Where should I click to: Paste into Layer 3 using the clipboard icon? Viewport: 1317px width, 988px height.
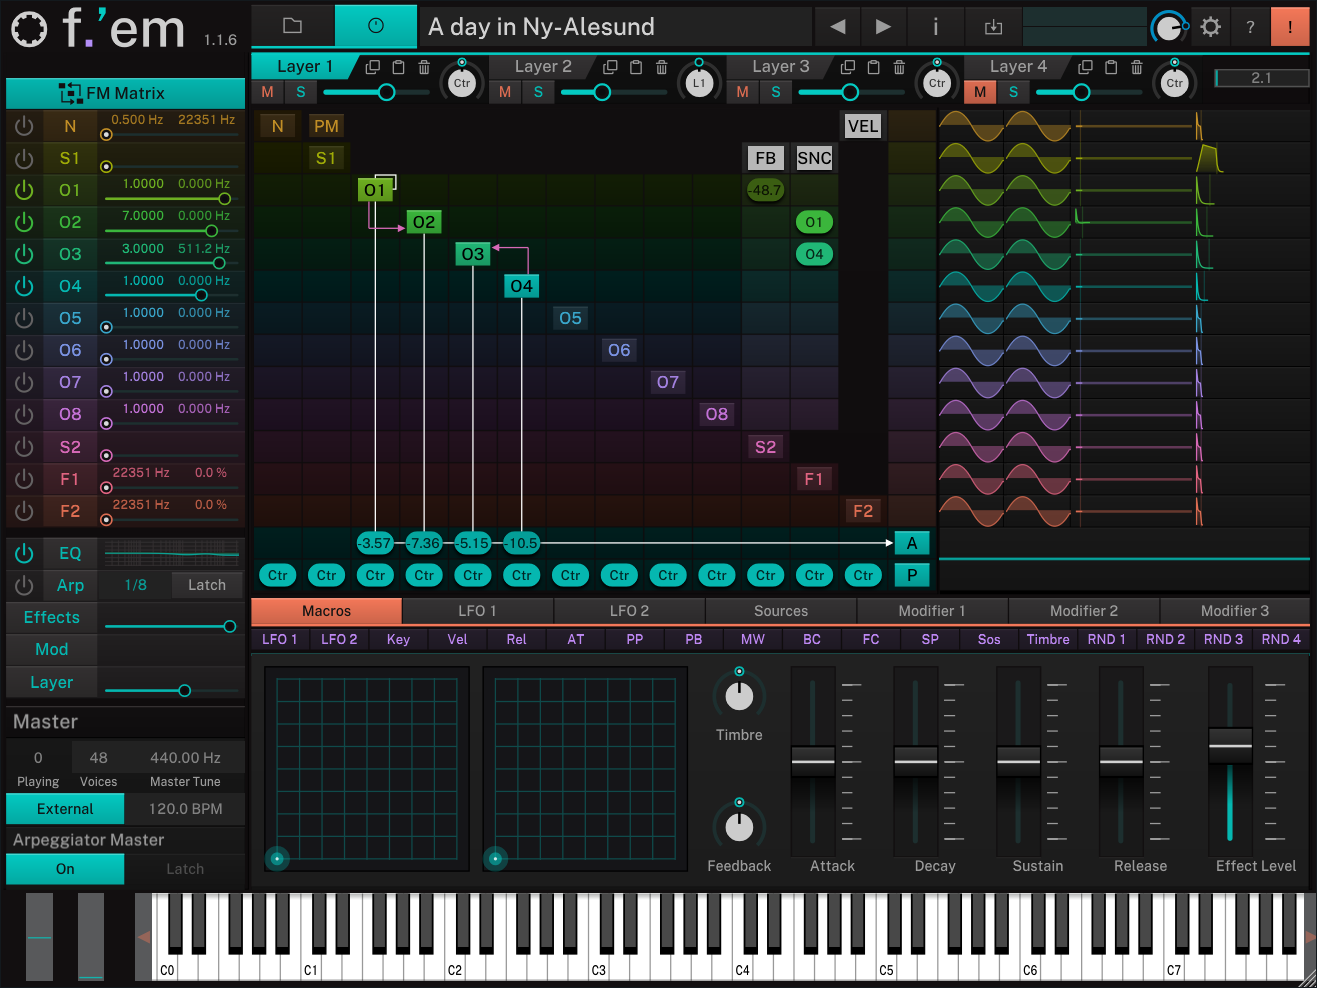click(873, 67)
